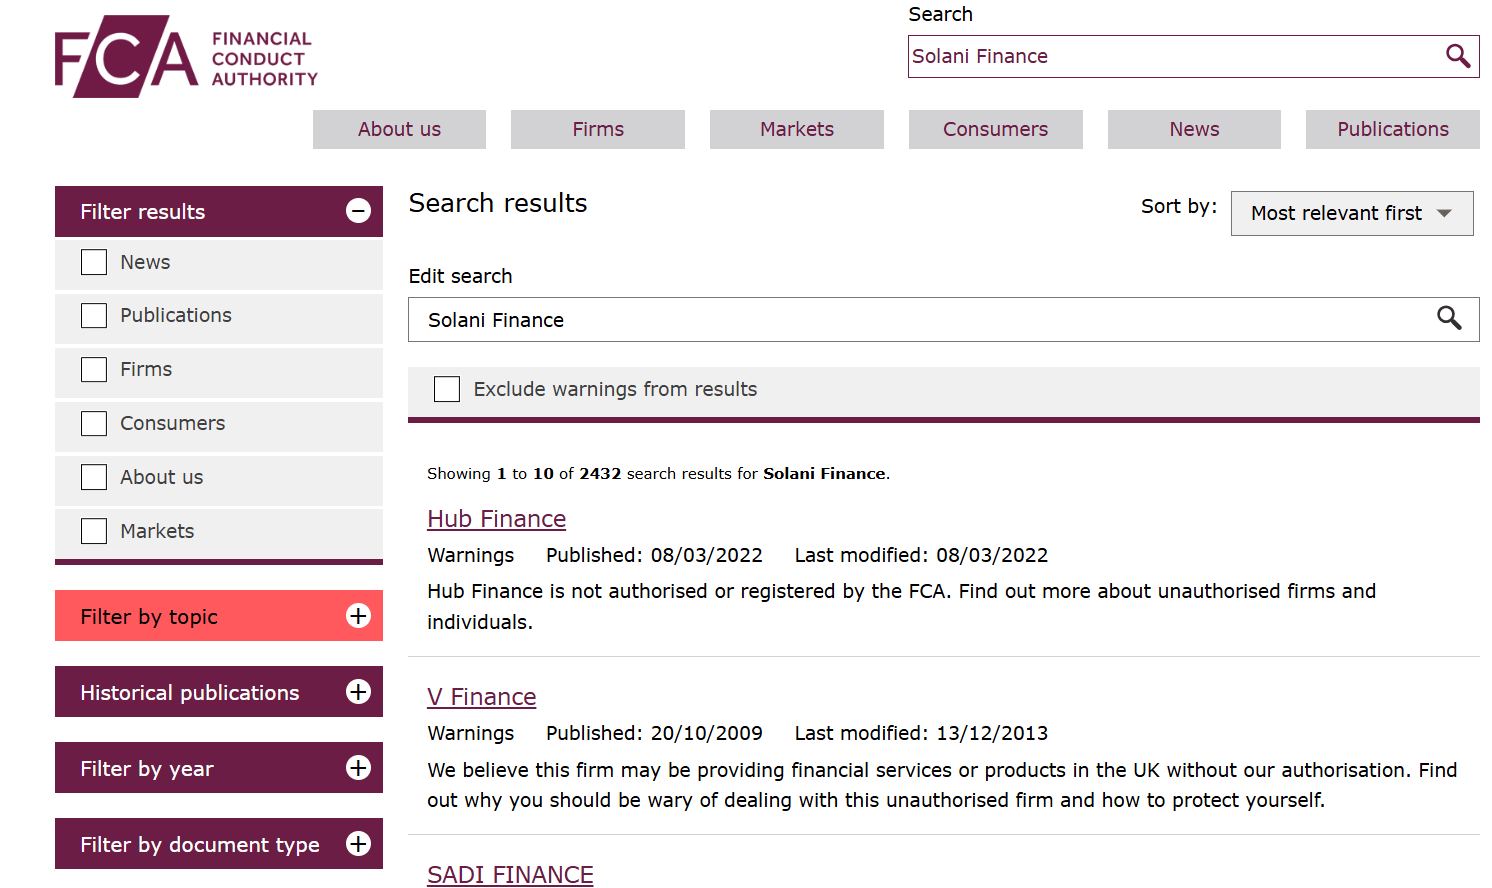
Task: Tick the Markets filter checkbox
Action: click(94, 531)
